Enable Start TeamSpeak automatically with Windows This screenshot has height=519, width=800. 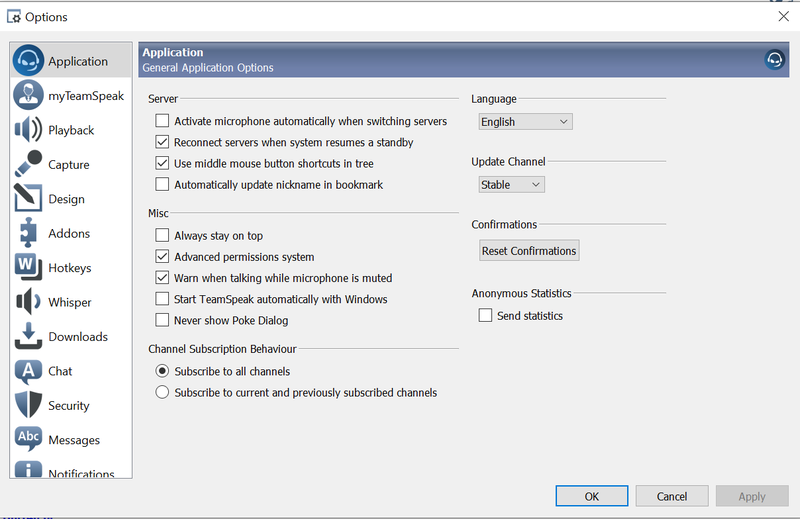[x=162, y=299]
